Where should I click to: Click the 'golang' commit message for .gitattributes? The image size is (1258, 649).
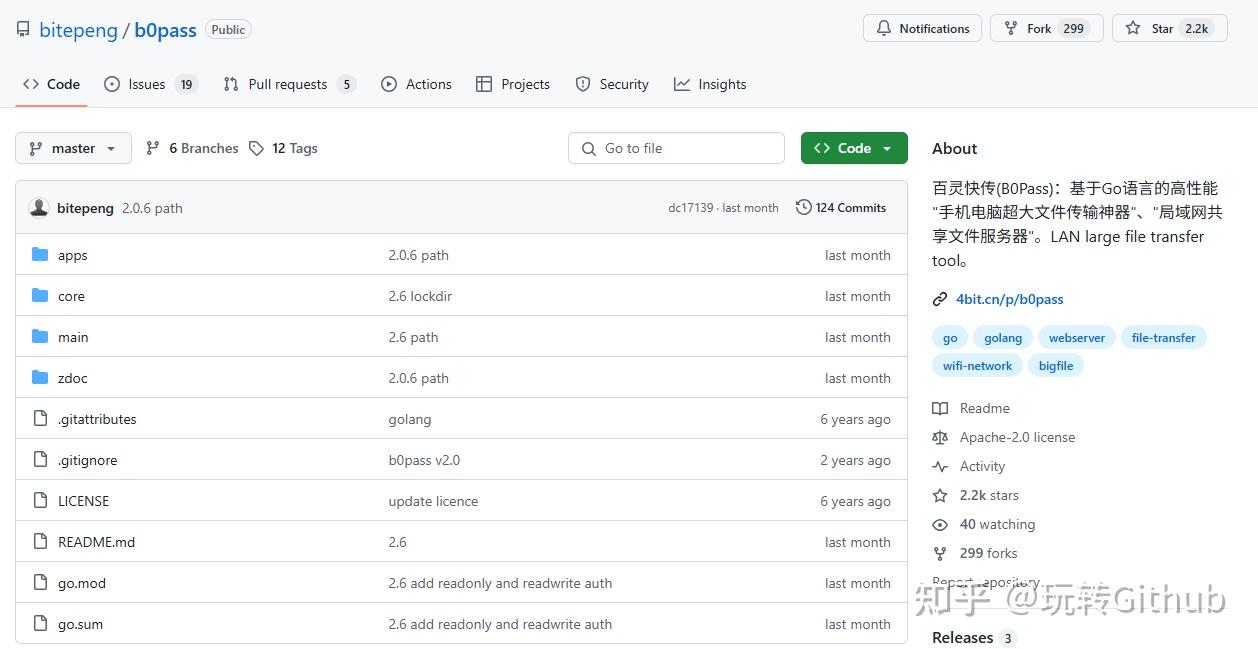click(x=410, y=419)
